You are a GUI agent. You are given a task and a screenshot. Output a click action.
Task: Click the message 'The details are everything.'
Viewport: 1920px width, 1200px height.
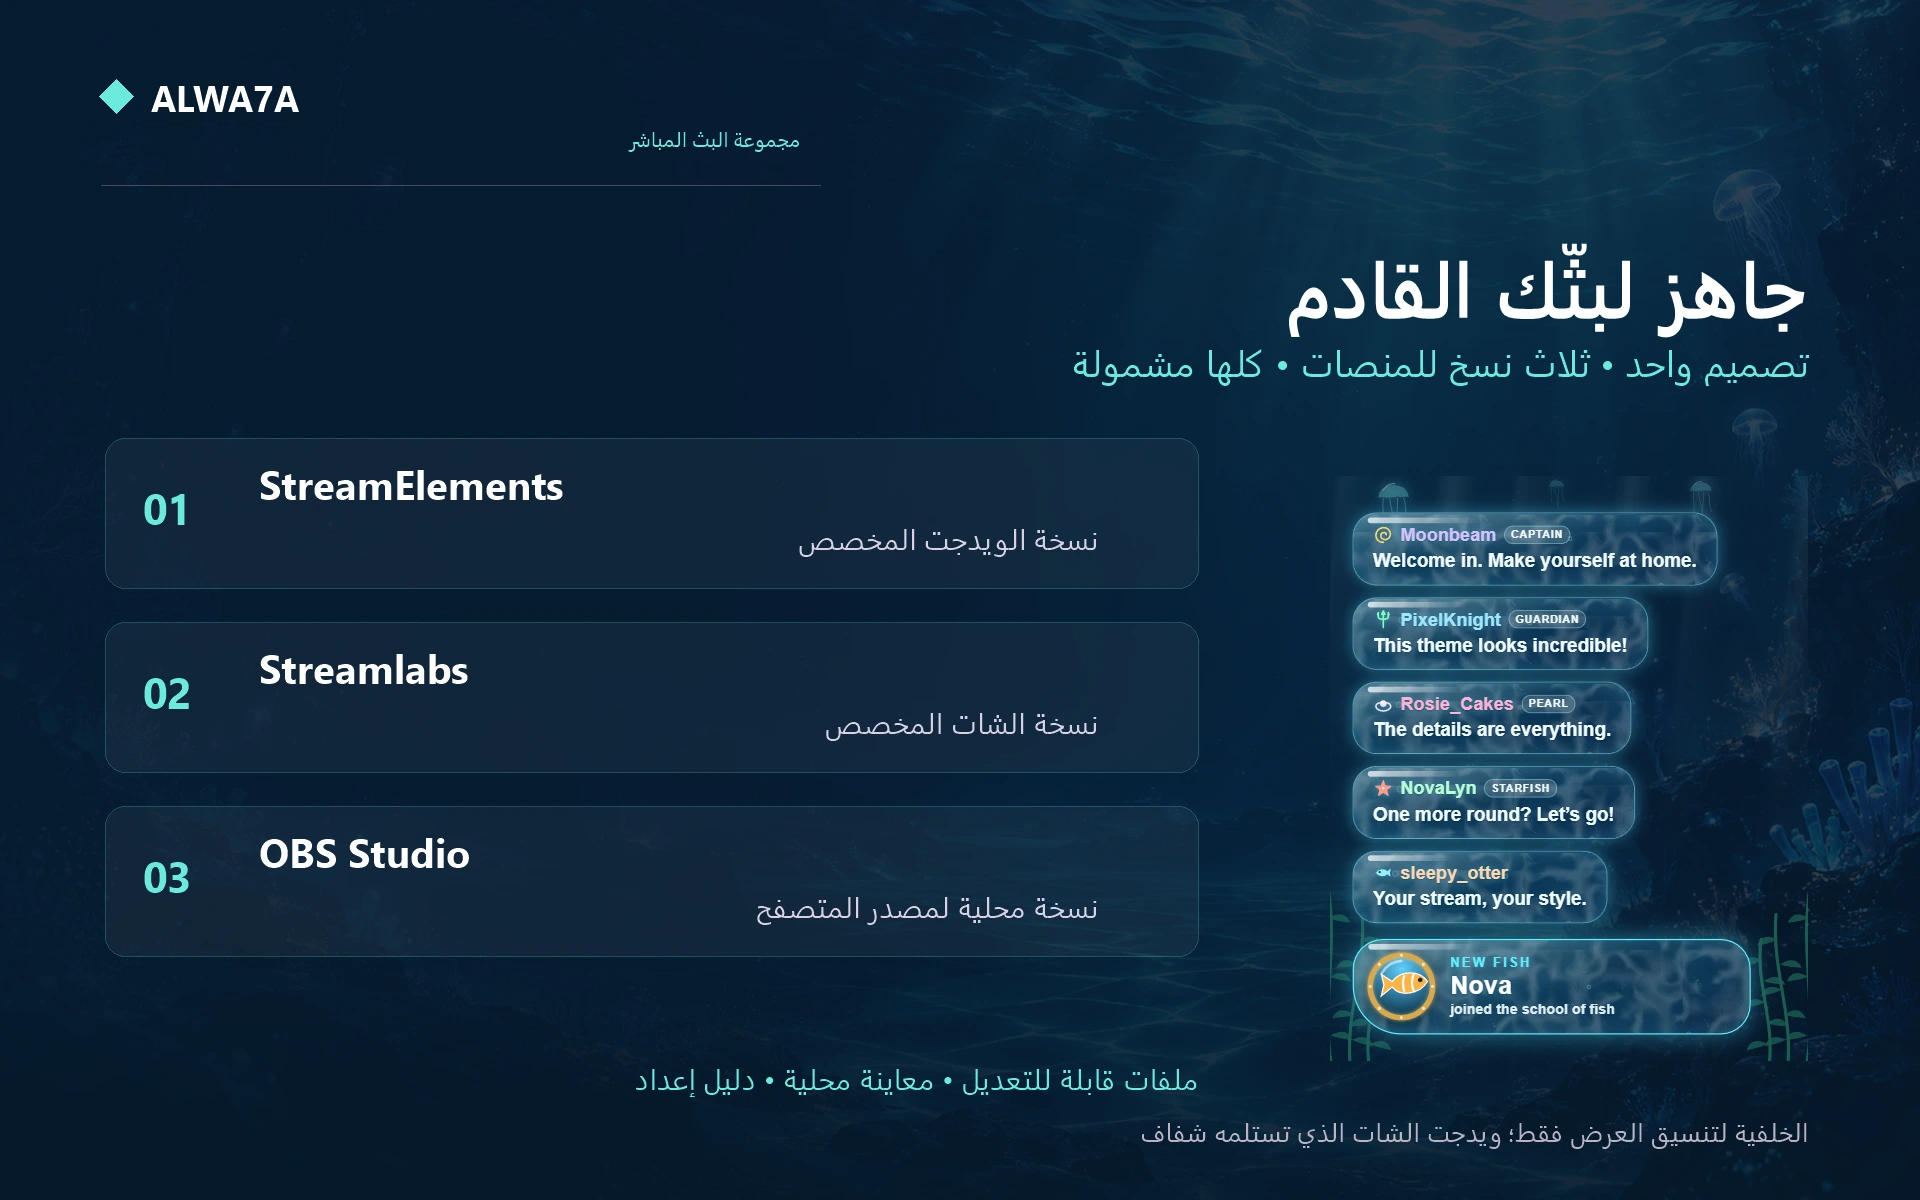tap(1492, 730)
